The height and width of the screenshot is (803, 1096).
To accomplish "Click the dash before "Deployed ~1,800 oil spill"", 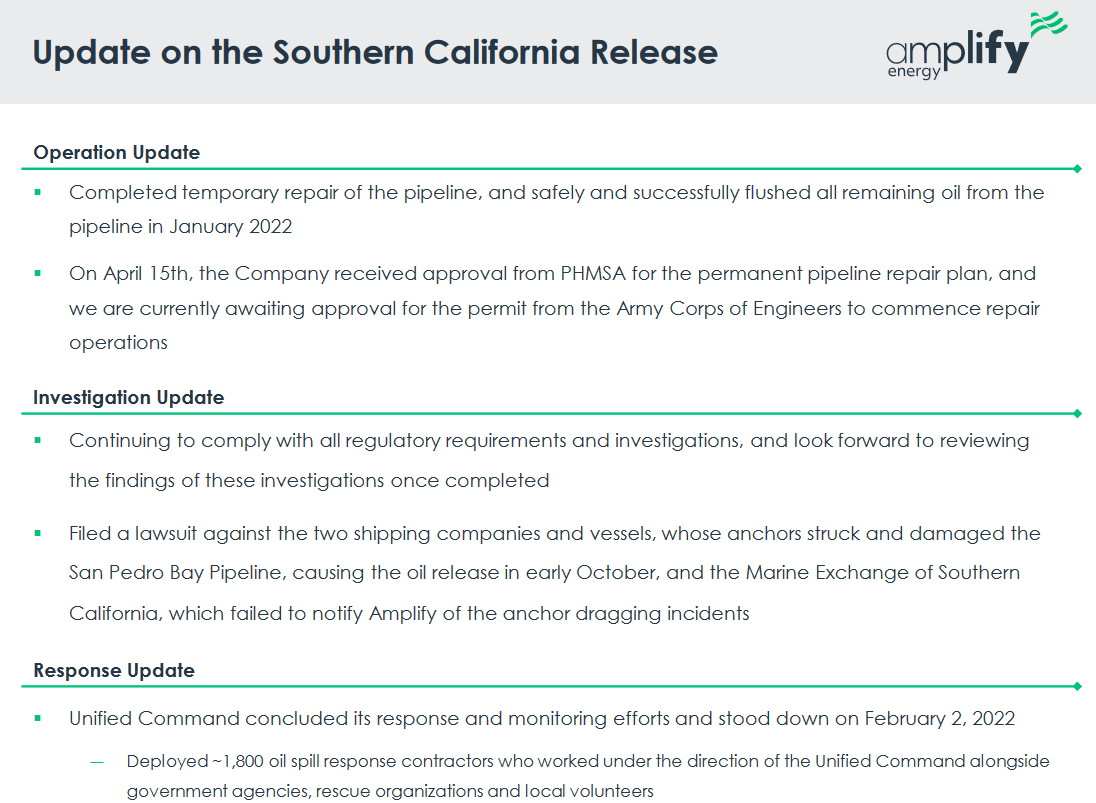I will 97,761.
